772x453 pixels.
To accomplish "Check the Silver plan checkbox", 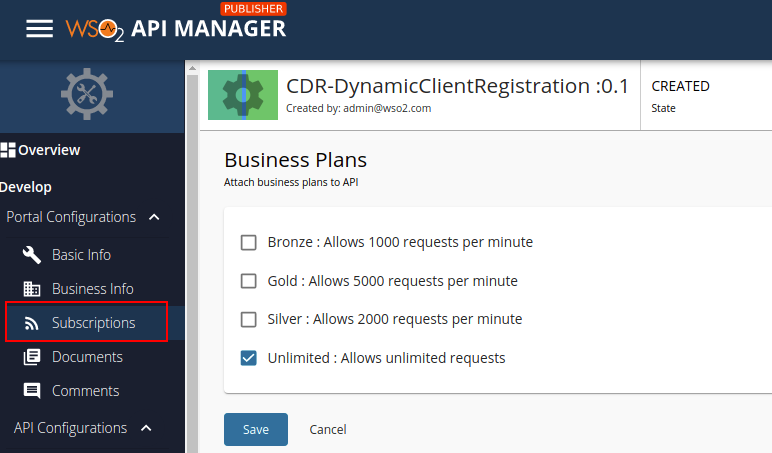I will coord(249,320).
